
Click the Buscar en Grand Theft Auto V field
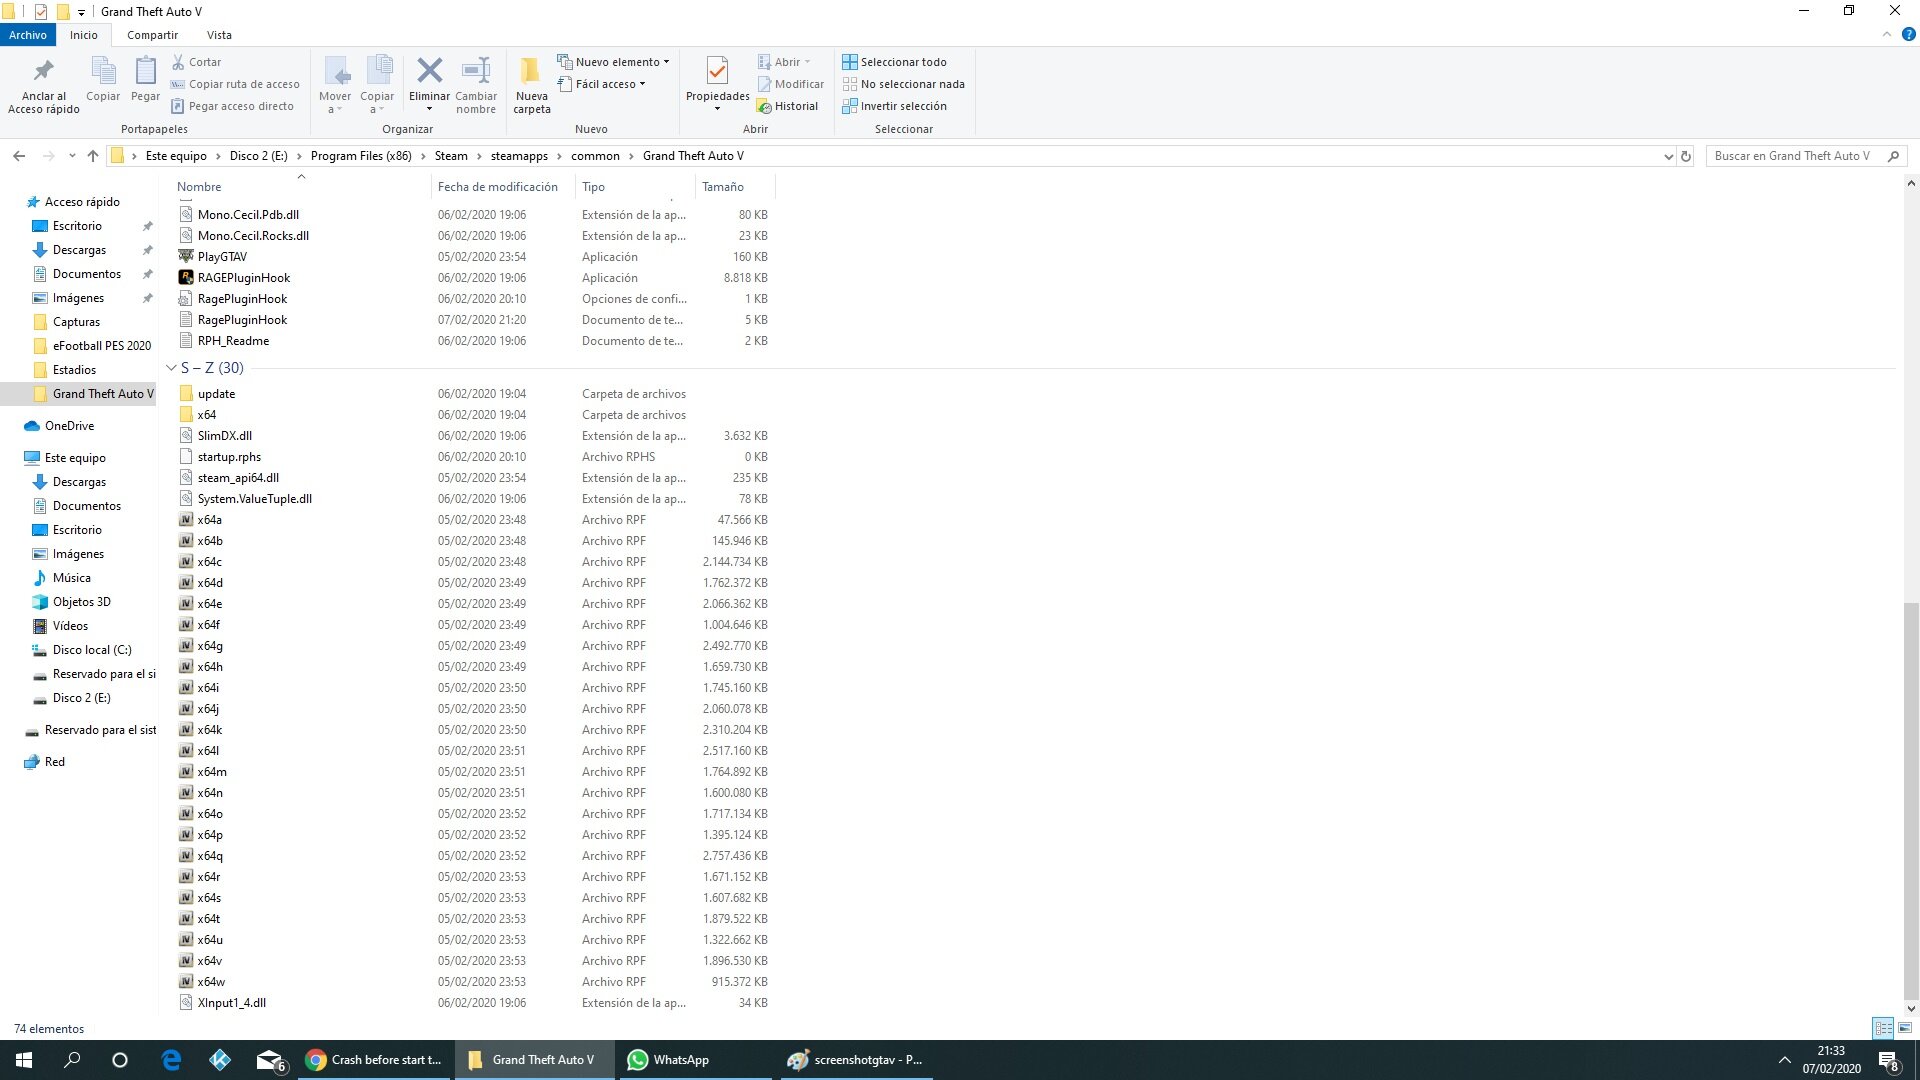pyautogui.click(x=1795, y=156)
